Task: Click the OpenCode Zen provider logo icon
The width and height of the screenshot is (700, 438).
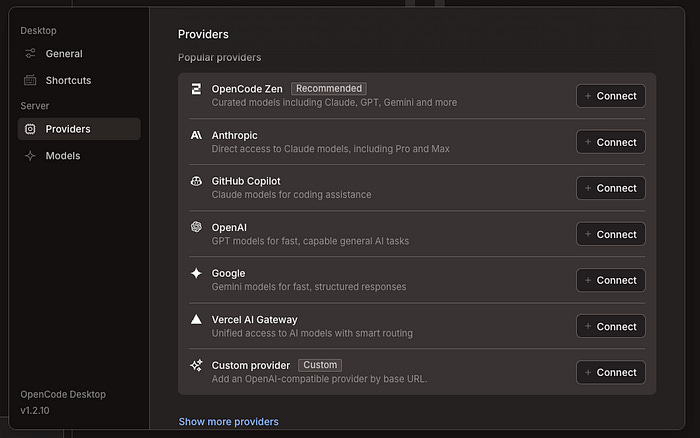Action: pyautogui.click(x=196, y=89)
